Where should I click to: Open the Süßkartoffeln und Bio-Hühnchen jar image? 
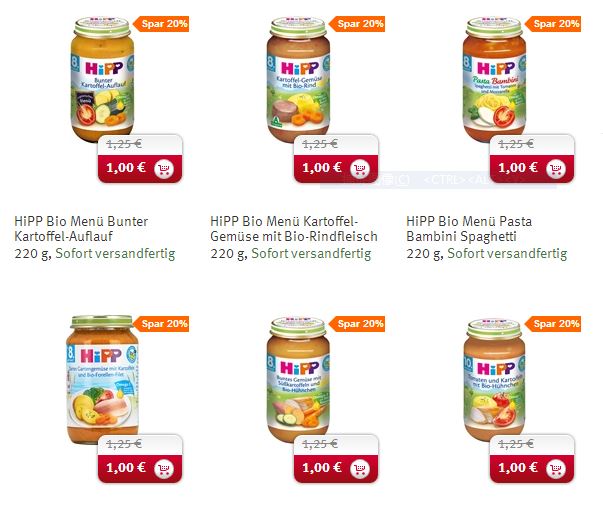[x=298, y=380]
